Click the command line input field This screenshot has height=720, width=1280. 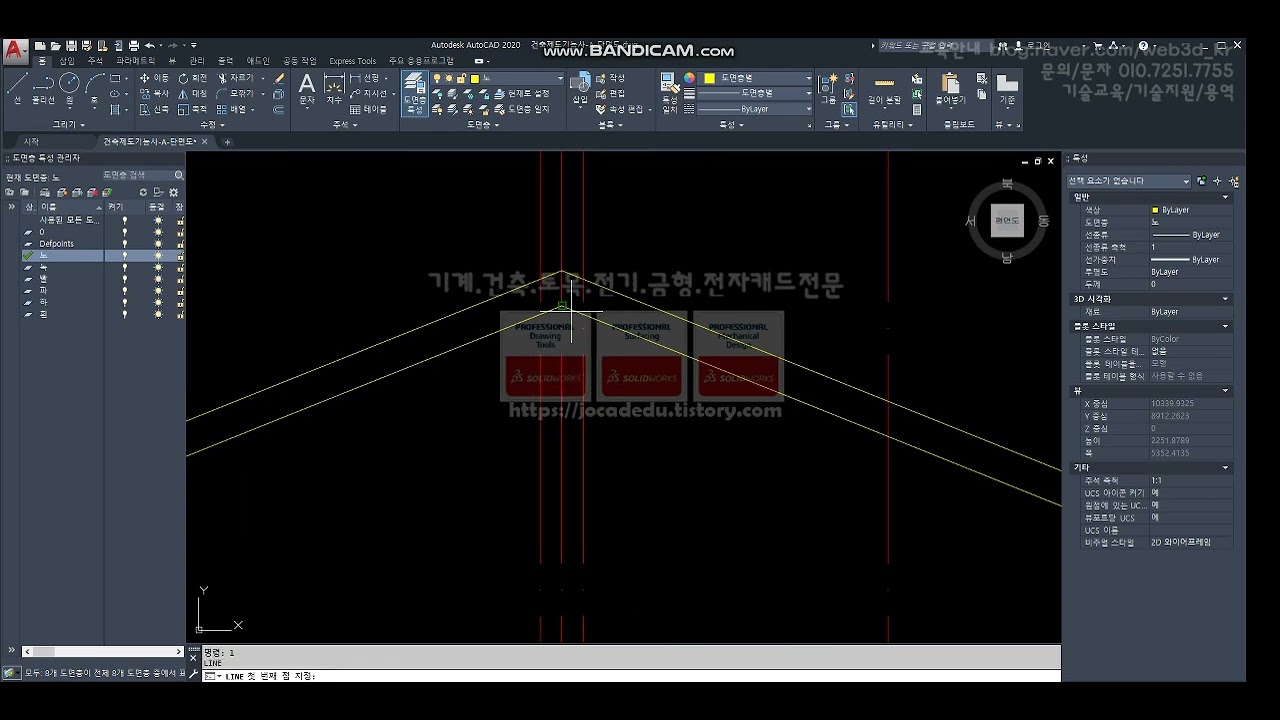pyautogui.click(x=630, y=676)
